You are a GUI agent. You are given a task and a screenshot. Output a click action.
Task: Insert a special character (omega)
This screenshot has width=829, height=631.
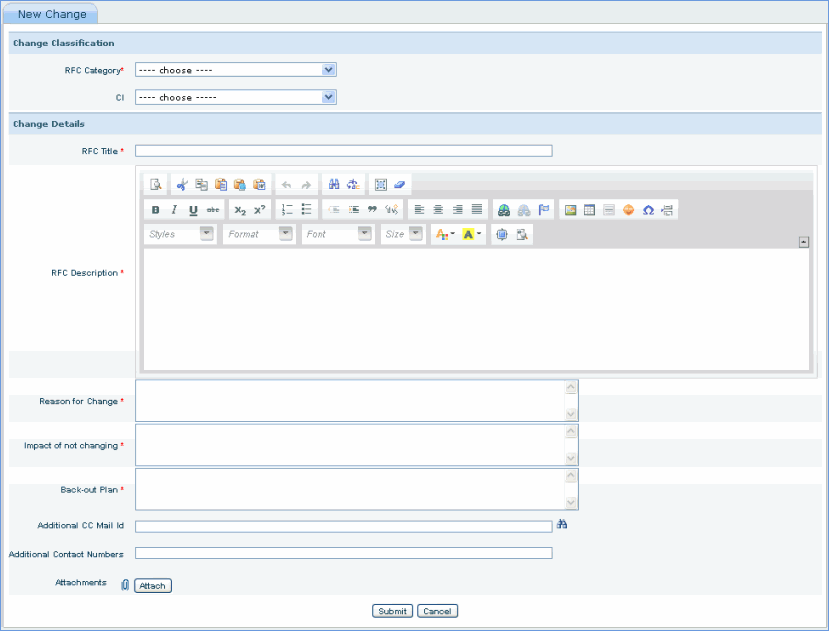648,210
